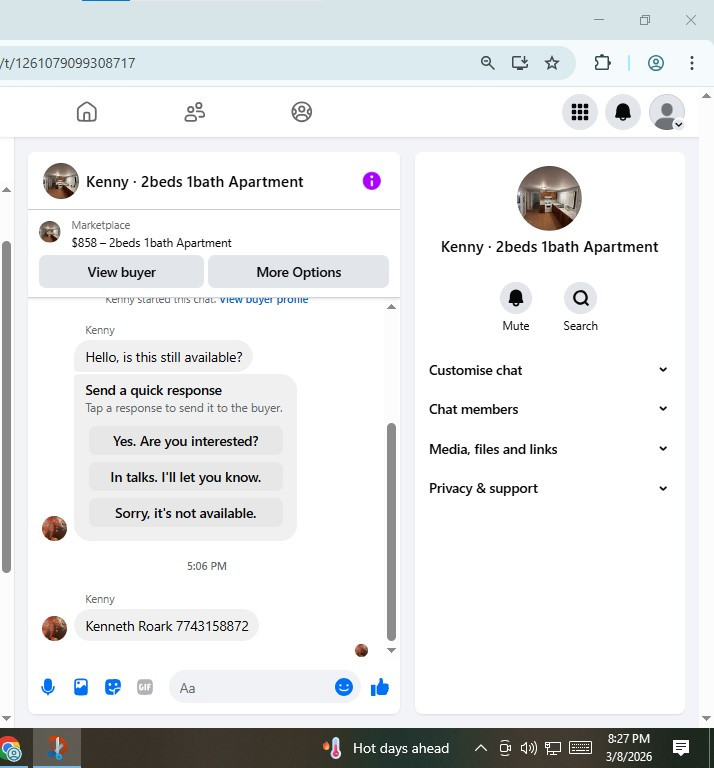Open Chrome three-dot menu
This screenshot has height=768, width=714.
coord(691,63)
